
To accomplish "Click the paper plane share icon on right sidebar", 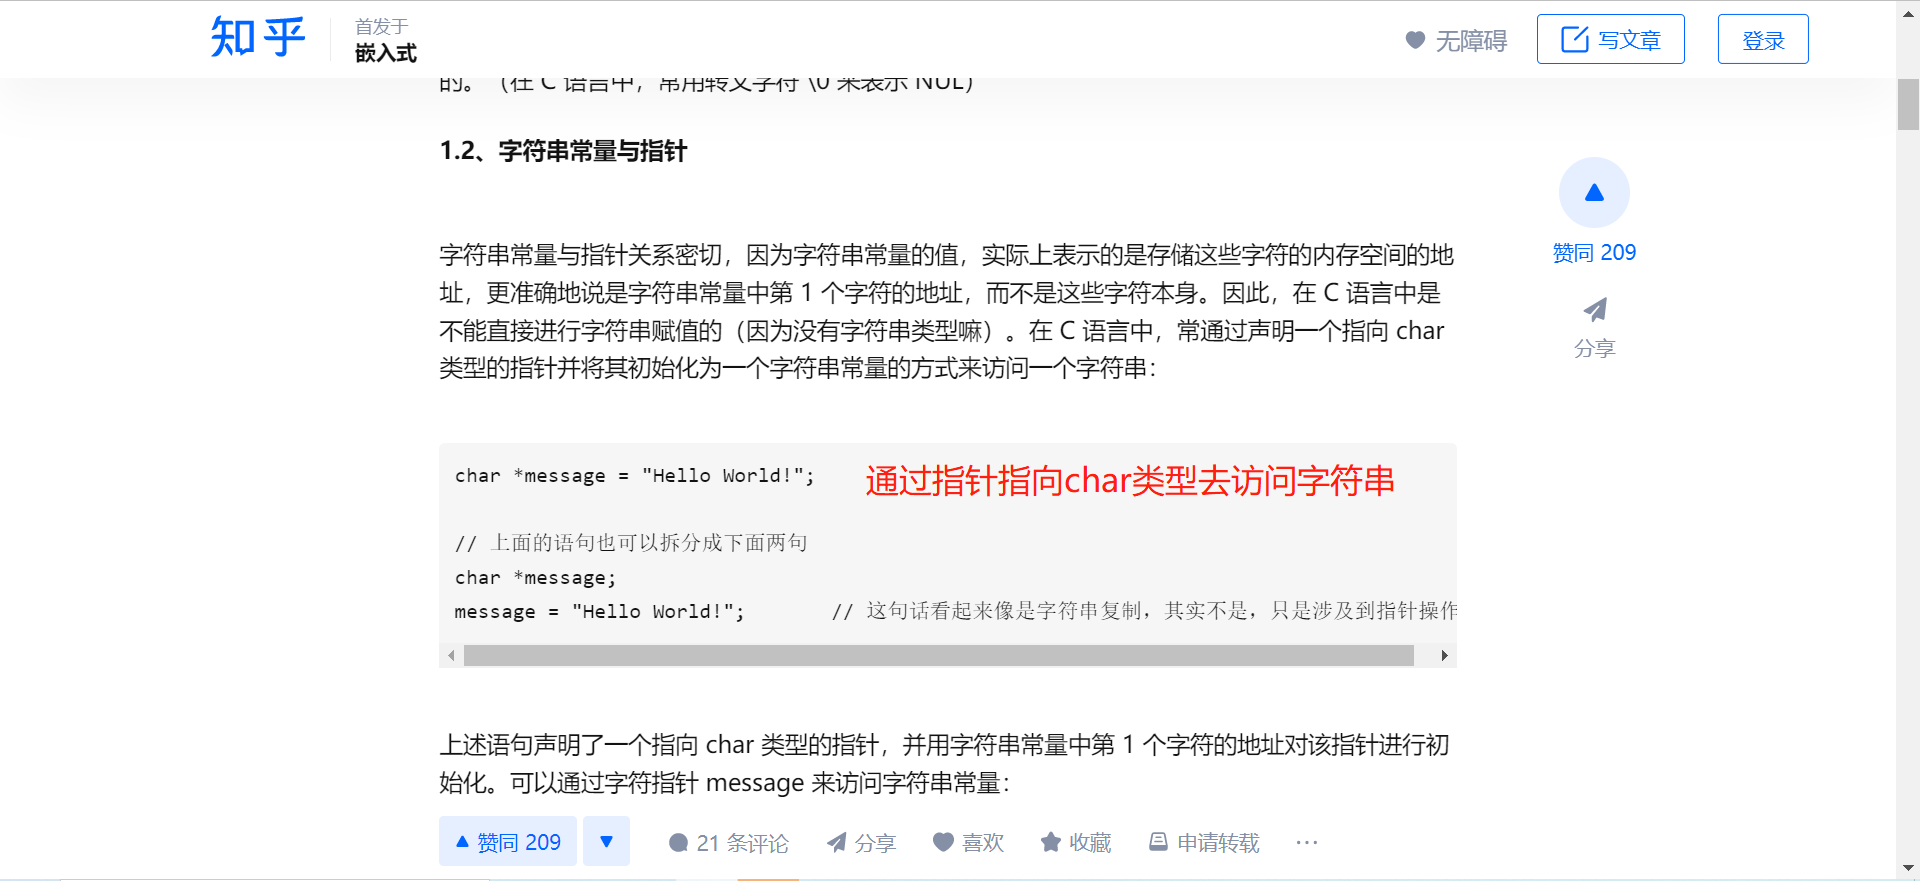I will 1595,310.
